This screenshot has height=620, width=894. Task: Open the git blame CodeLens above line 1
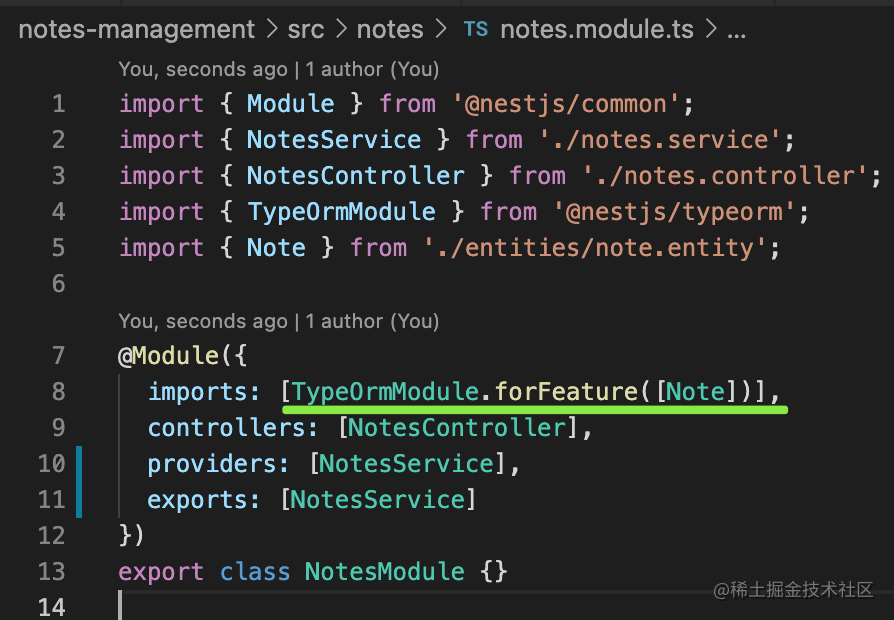coord(278,69)
